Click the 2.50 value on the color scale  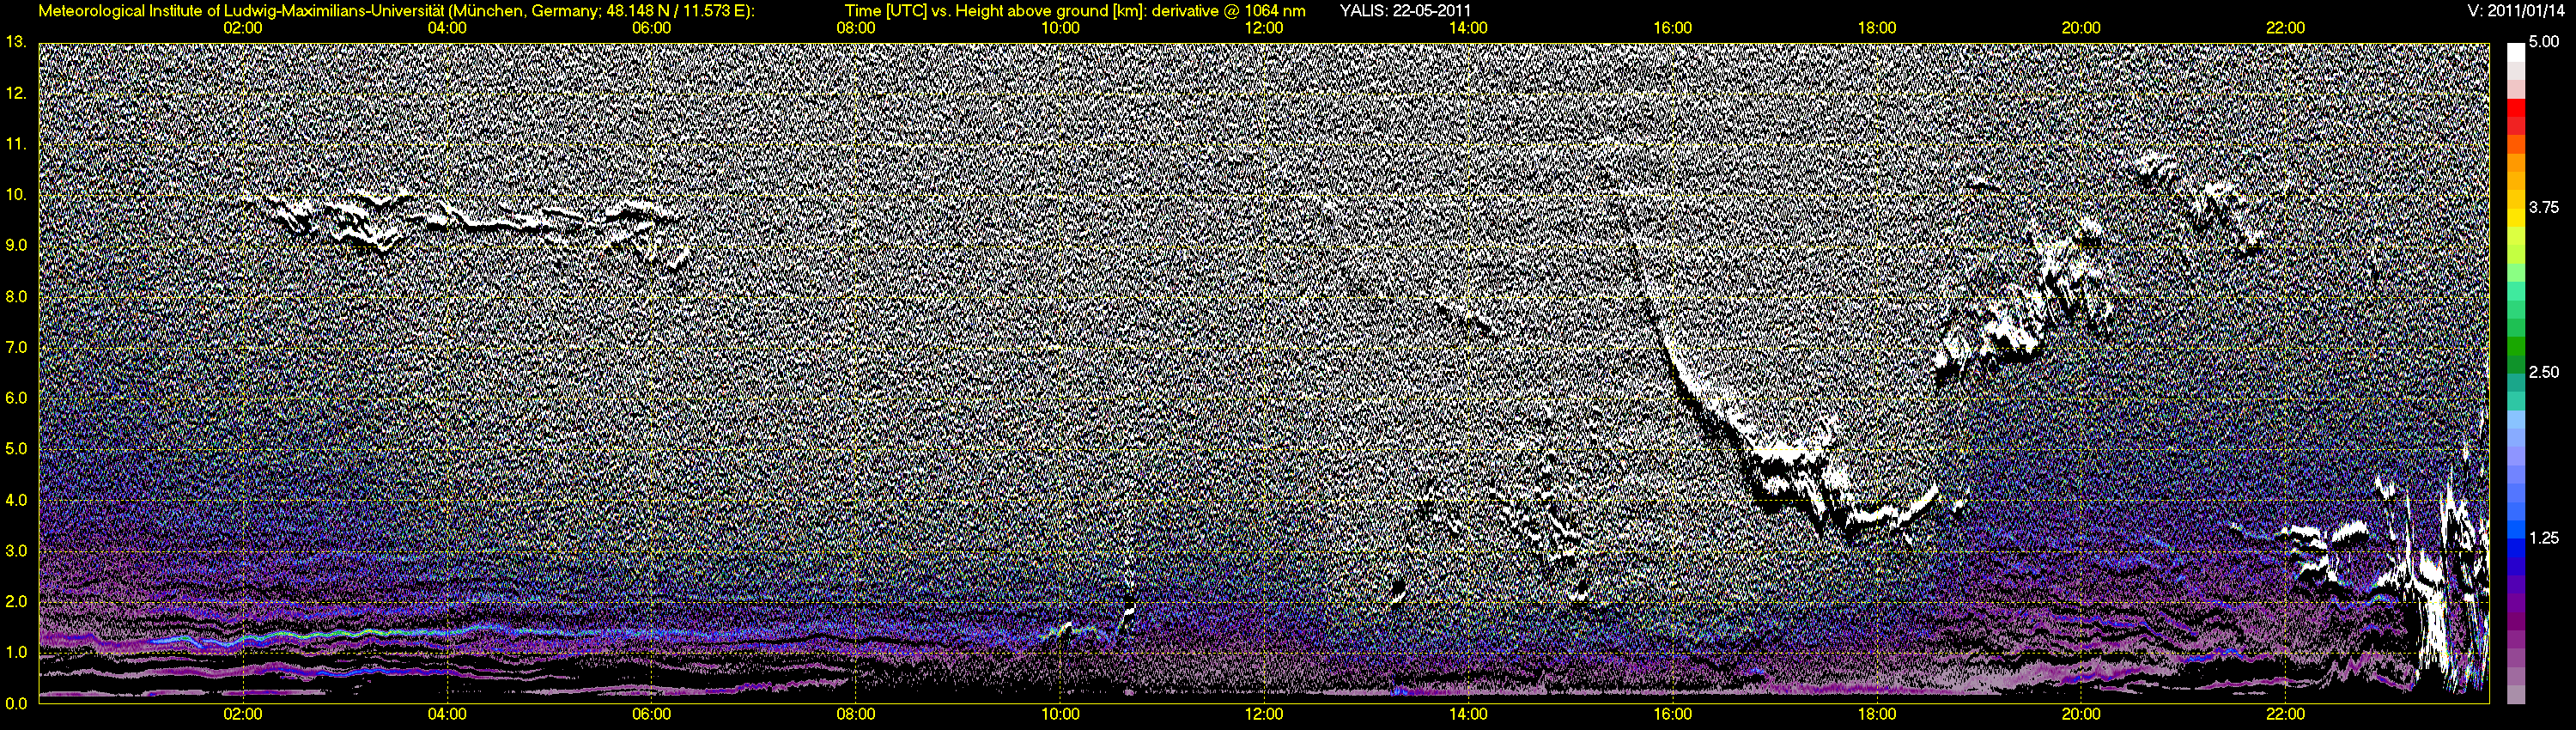[x=2544, y=372]
